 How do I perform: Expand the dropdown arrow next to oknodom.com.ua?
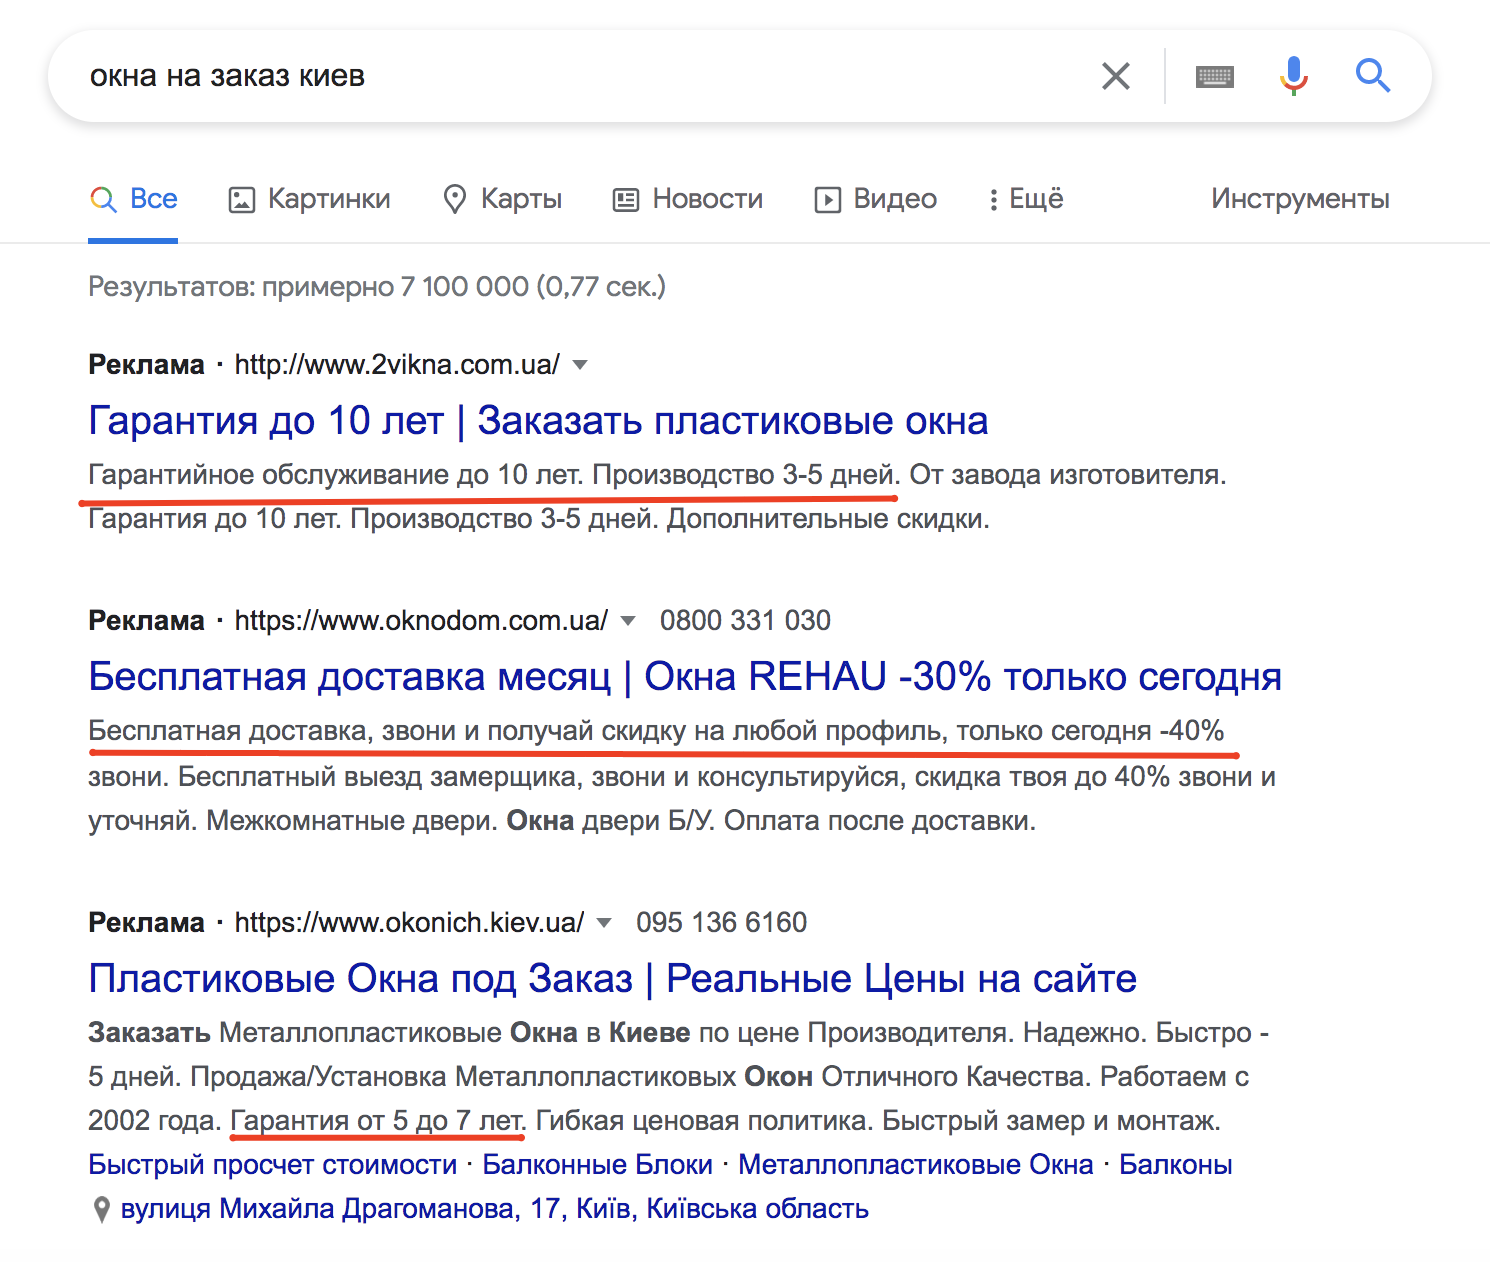point(628,621)
